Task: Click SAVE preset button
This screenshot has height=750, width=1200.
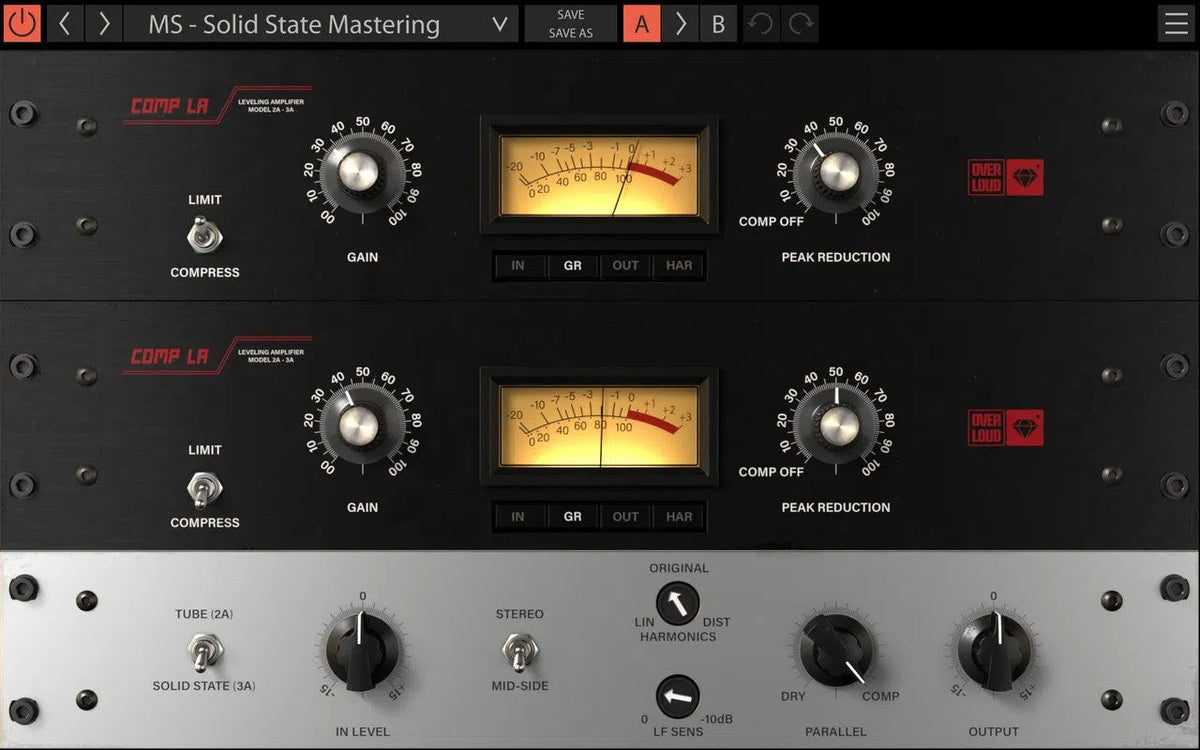Action: coord(571,14)
